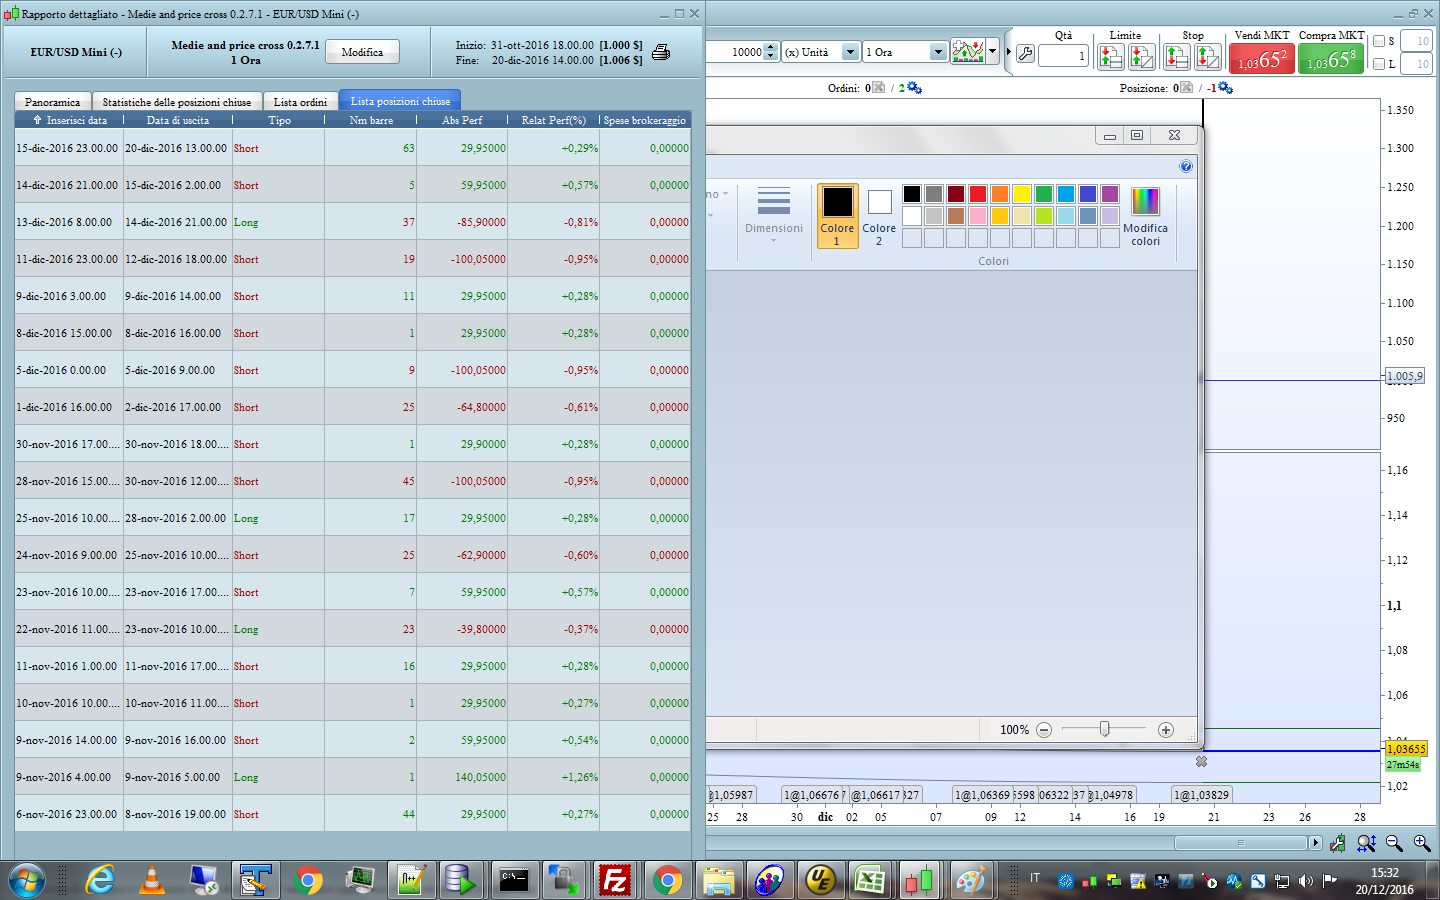Pick the purple color swatch in Paint
The height and width of the screenshot is (900, 1440).
coord(1110,194)
